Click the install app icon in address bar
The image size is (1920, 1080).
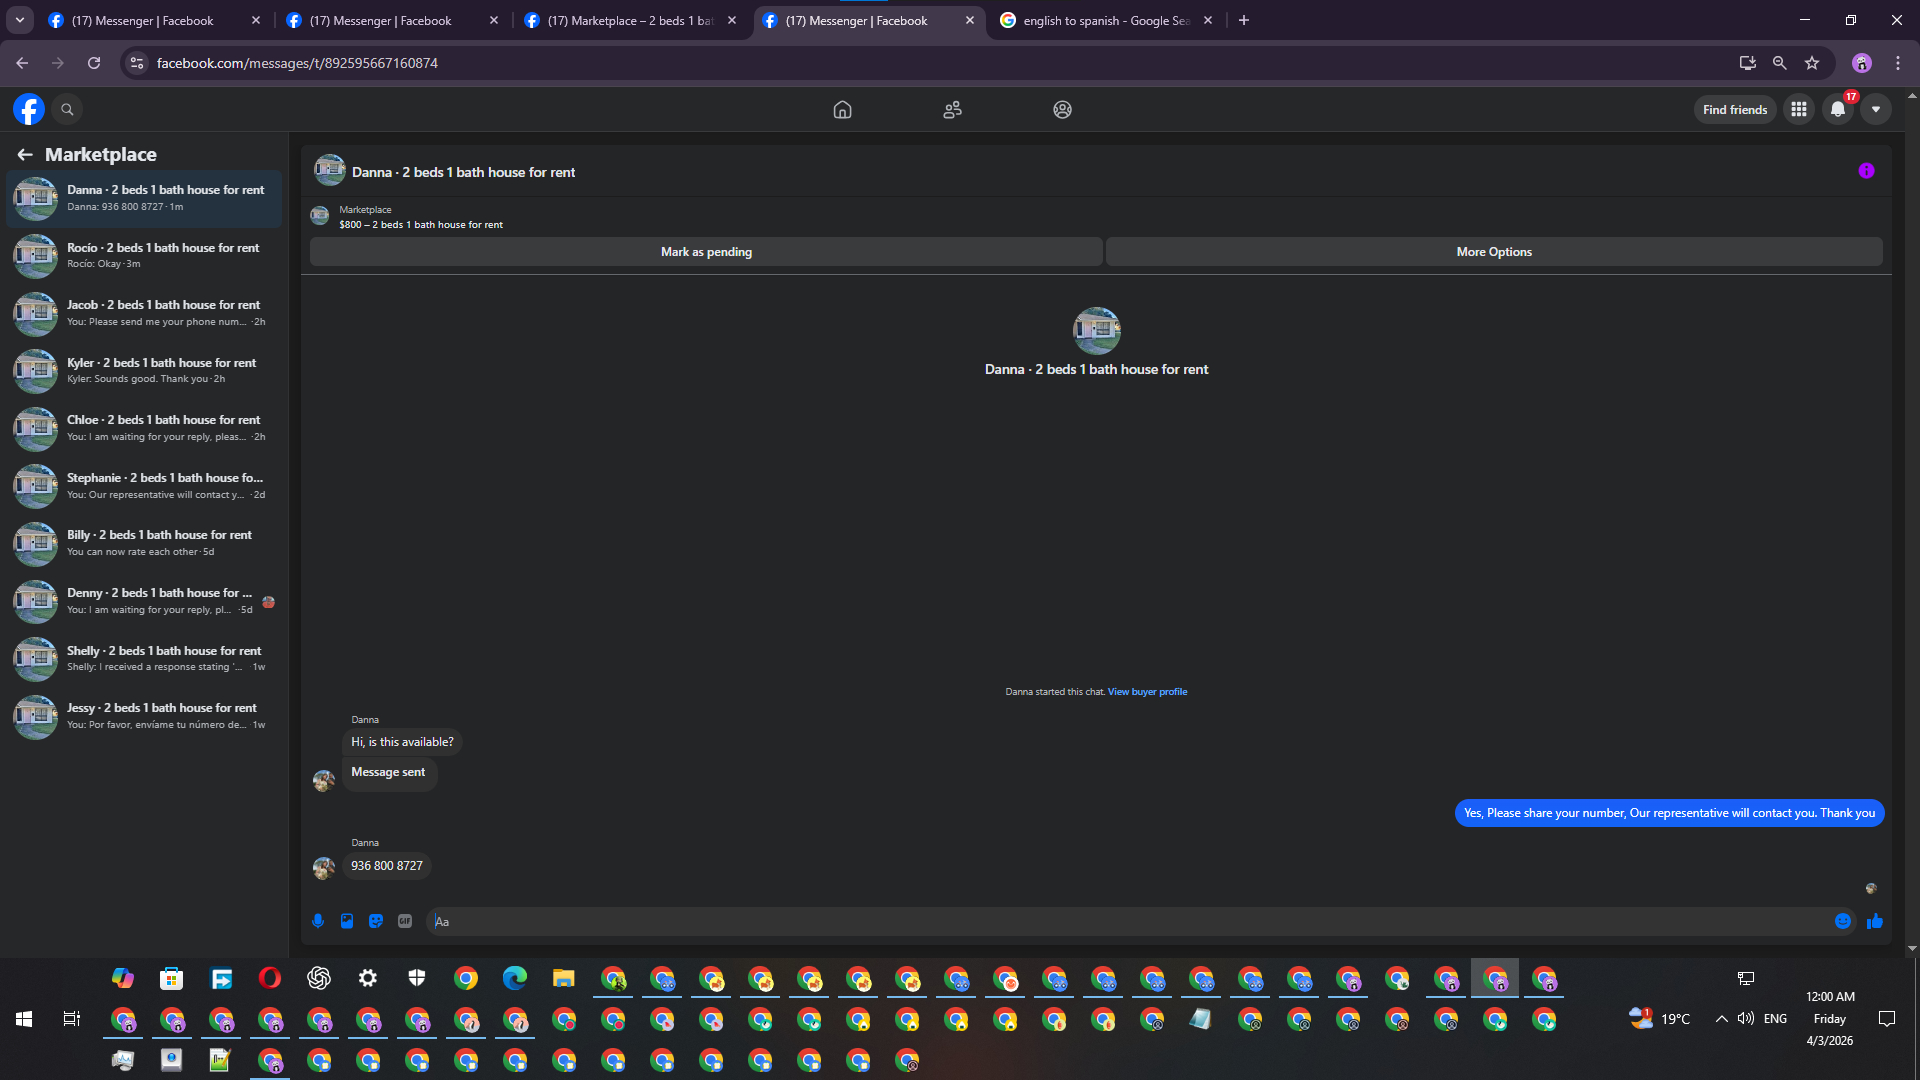pos(1748,63)
